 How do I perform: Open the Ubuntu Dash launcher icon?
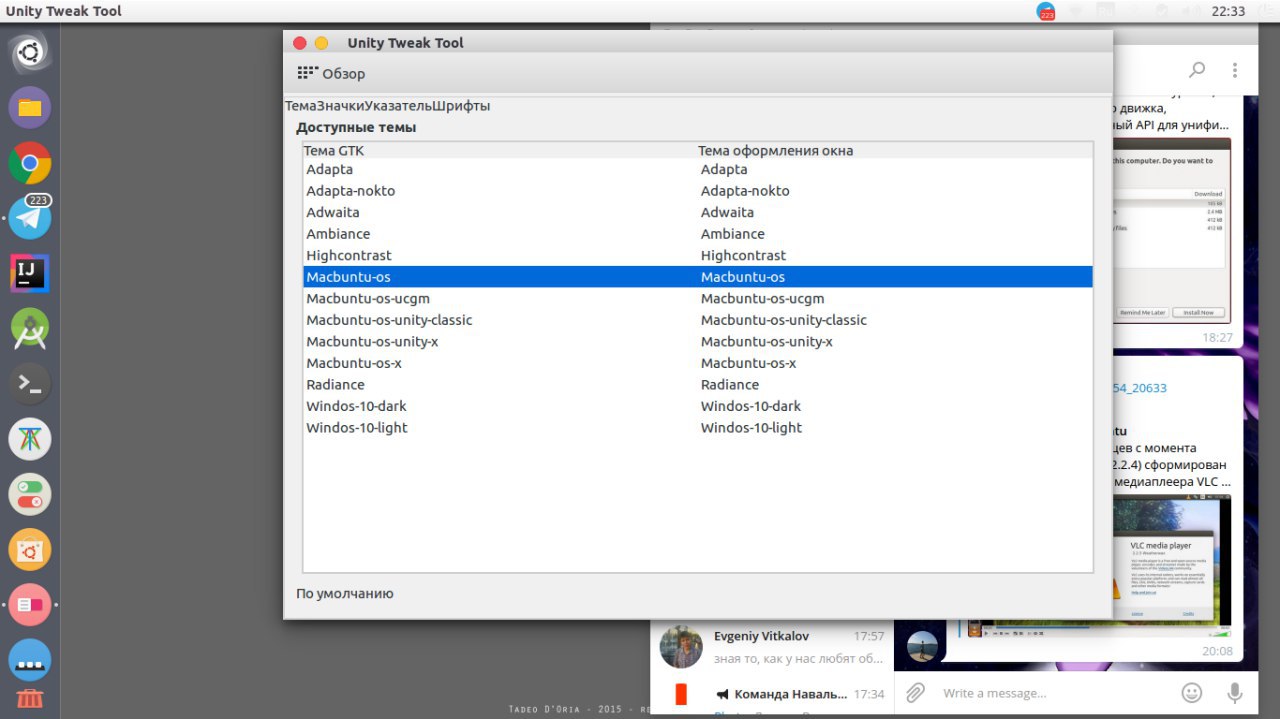[x=30, y=52]
